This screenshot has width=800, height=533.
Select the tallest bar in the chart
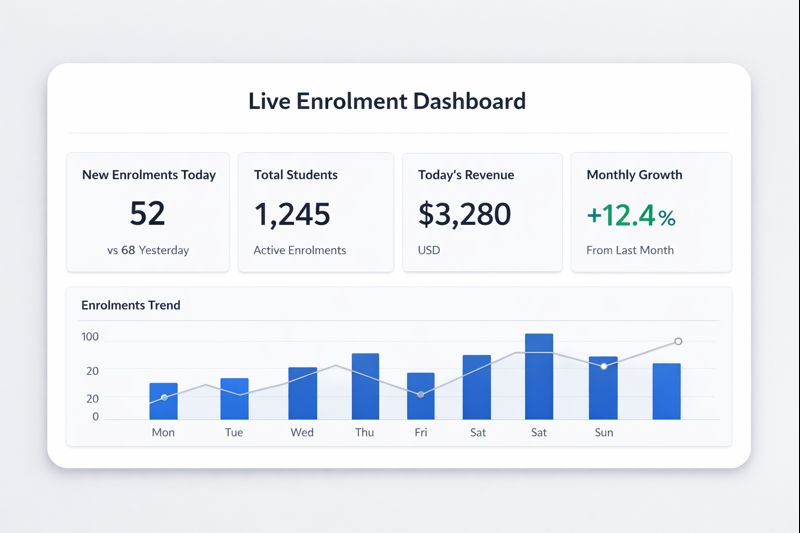[x=539, y=377]
